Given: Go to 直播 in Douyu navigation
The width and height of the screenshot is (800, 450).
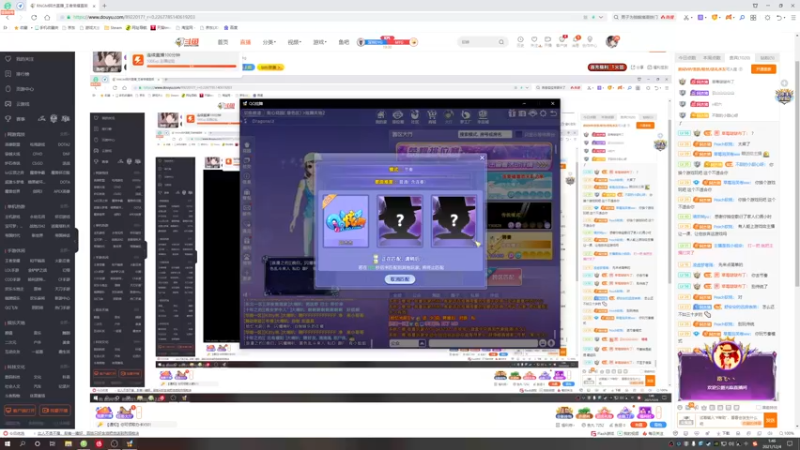Looking at the screenshot, I should [x=245, y=42].
